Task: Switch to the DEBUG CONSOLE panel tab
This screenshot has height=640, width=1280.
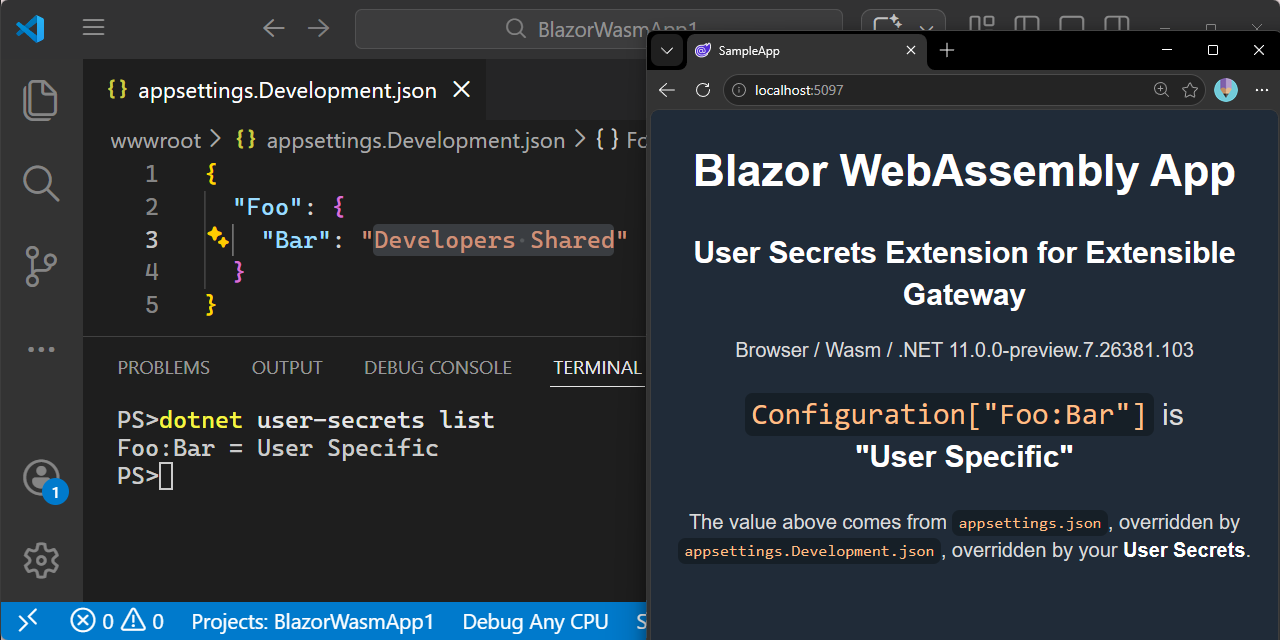Action: tap(438, 368)
